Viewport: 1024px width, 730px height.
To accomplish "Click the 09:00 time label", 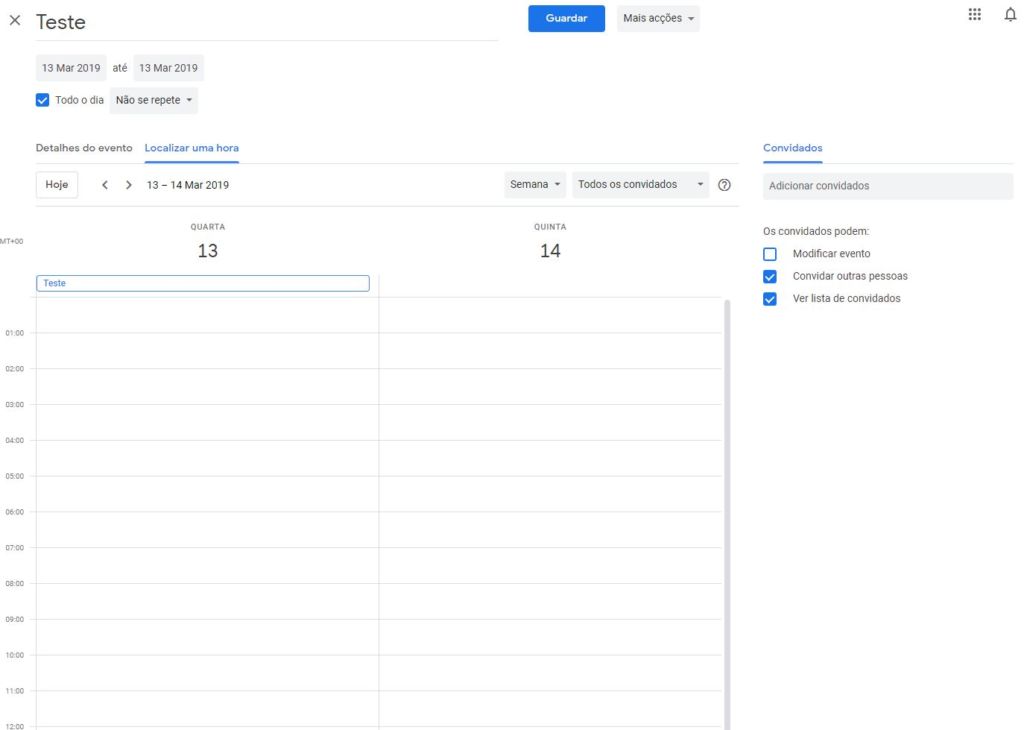I will click(x=14, y=619).
